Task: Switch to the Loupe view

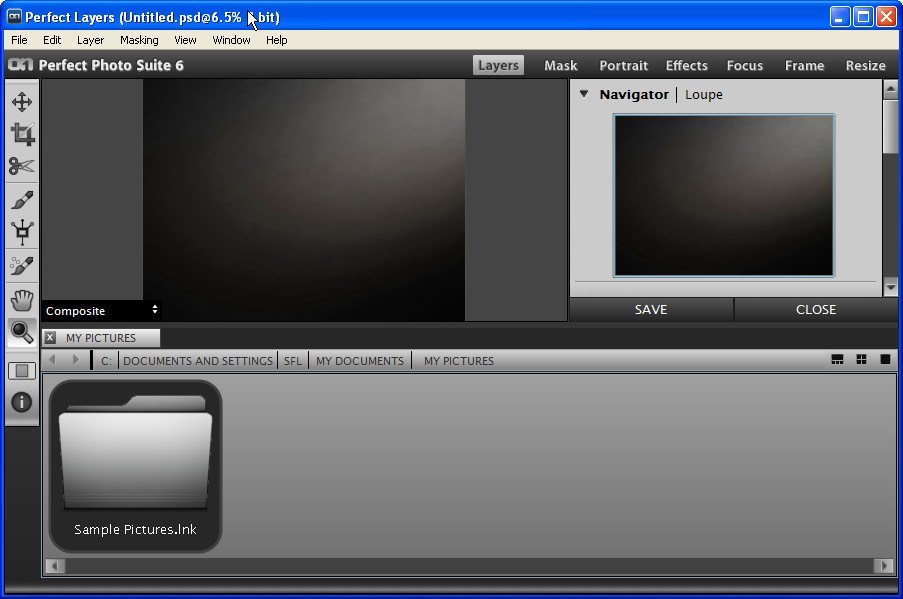Action: coord(704,95)
